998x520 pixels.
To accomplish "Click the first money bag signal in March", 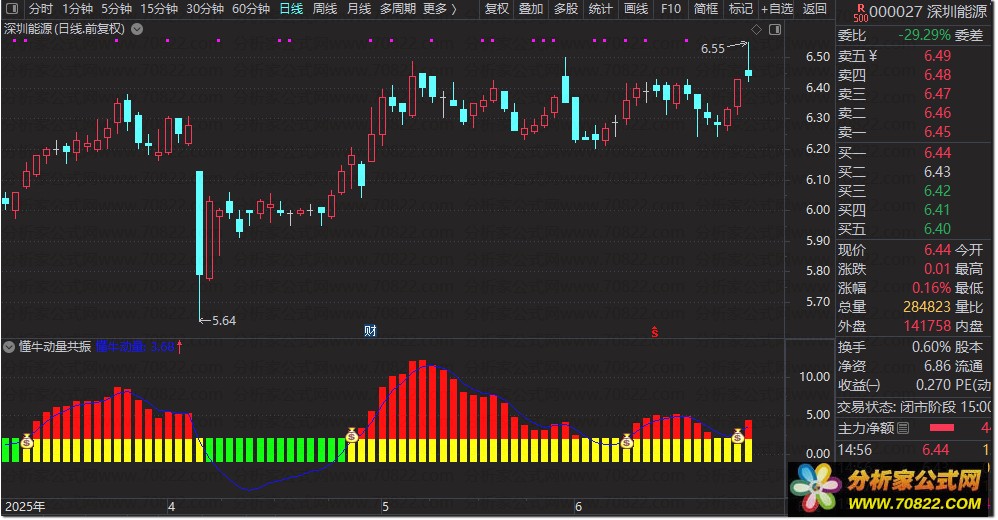I will (x=27, y=440).
